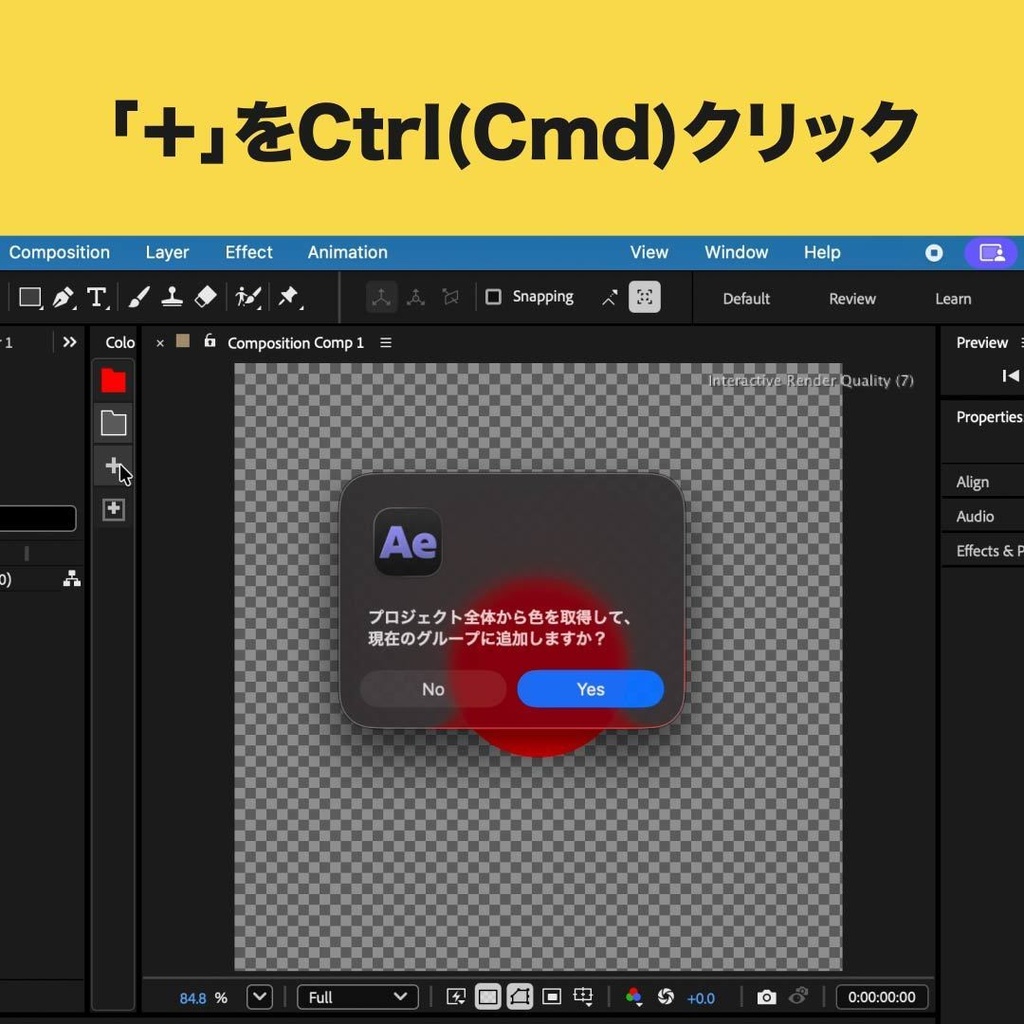Image resolution: width=1024 pixels, height=1024 pixels.
Task: Open the magnification ratio dropdown
Action: click(x=258, y=997)
